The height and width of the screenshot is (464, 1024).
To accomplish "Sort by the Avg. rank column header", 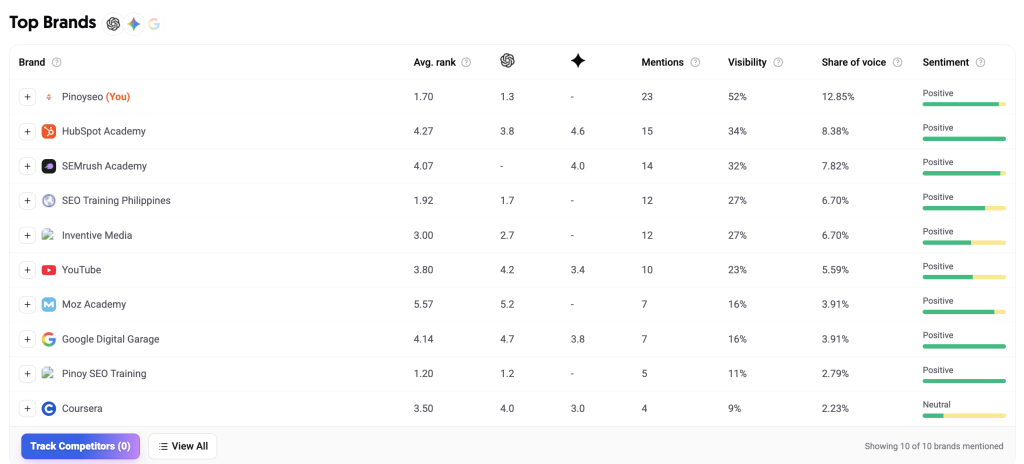I will tap(436, 63).
